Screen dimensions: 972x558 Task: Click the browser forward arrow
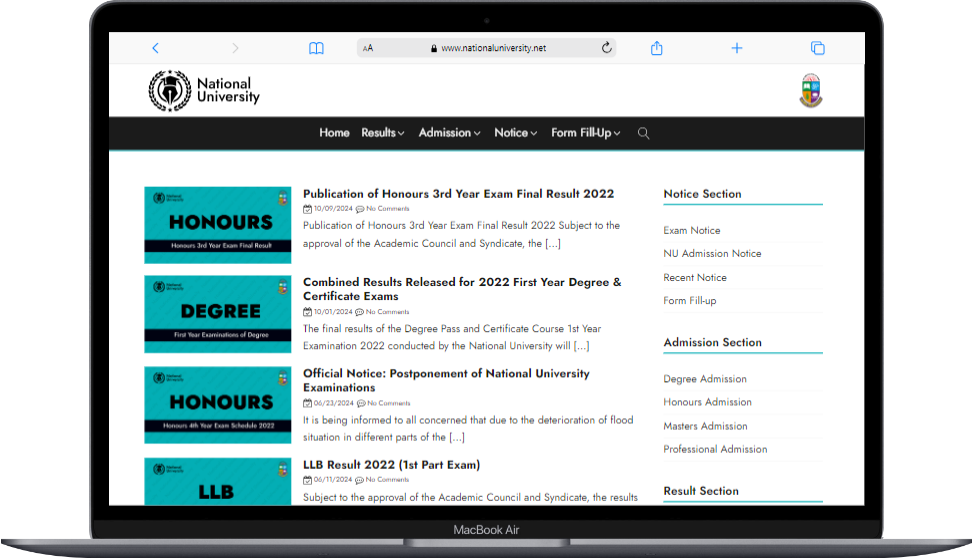point(235,48)
